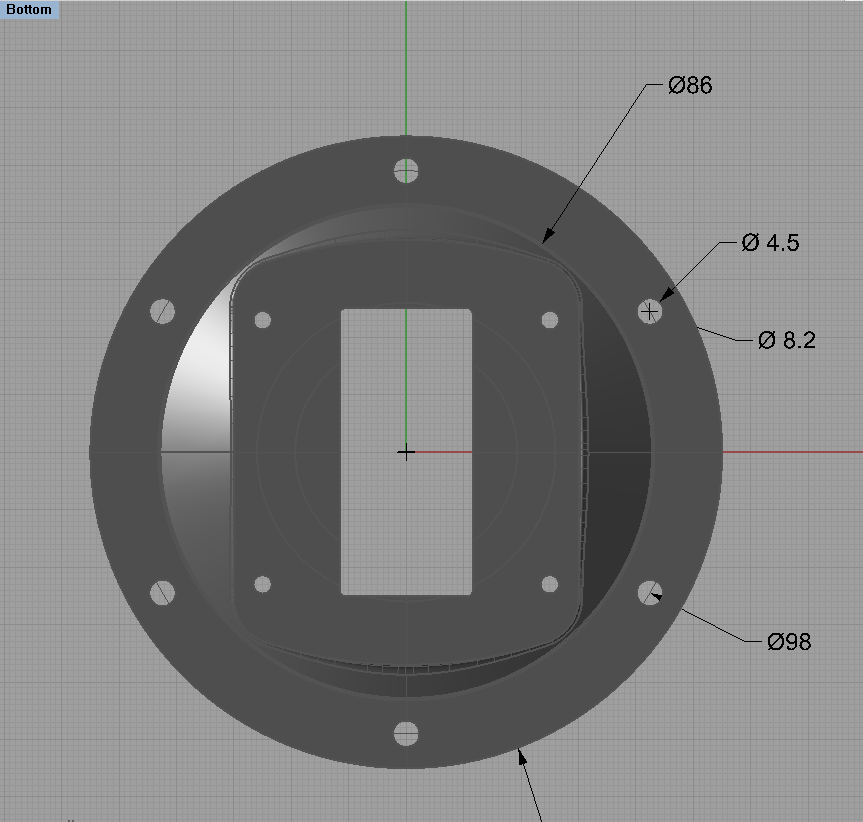
Task: Pick the rectangular cutout in the center plate
Action: (406, 452)
